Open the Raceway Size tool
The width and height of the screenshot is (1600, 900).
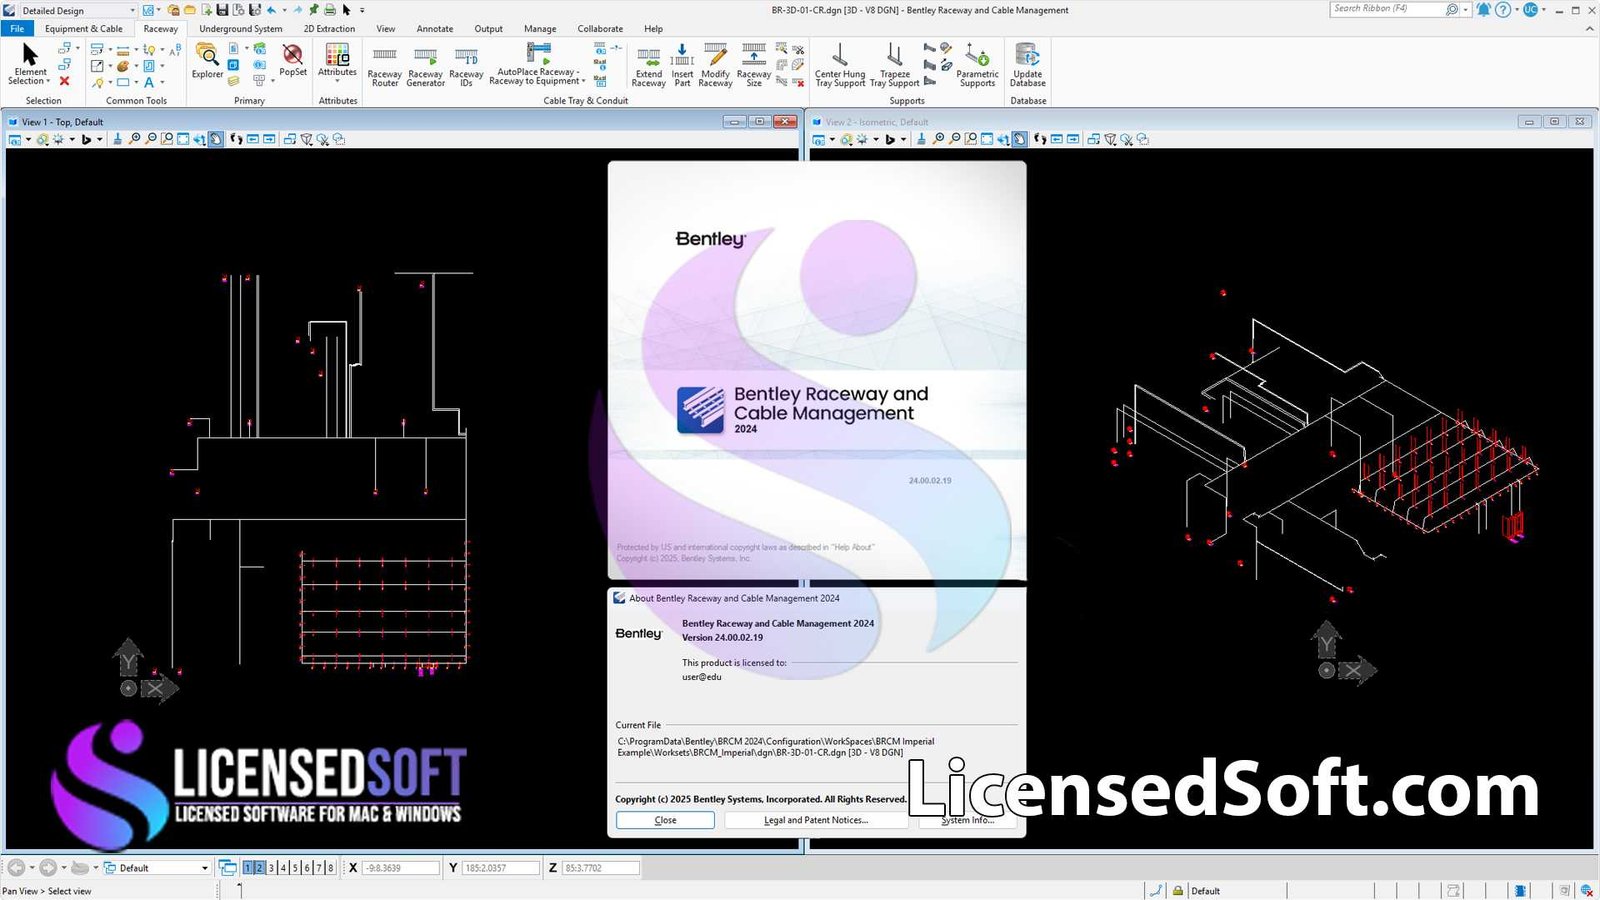coord(754,66)
